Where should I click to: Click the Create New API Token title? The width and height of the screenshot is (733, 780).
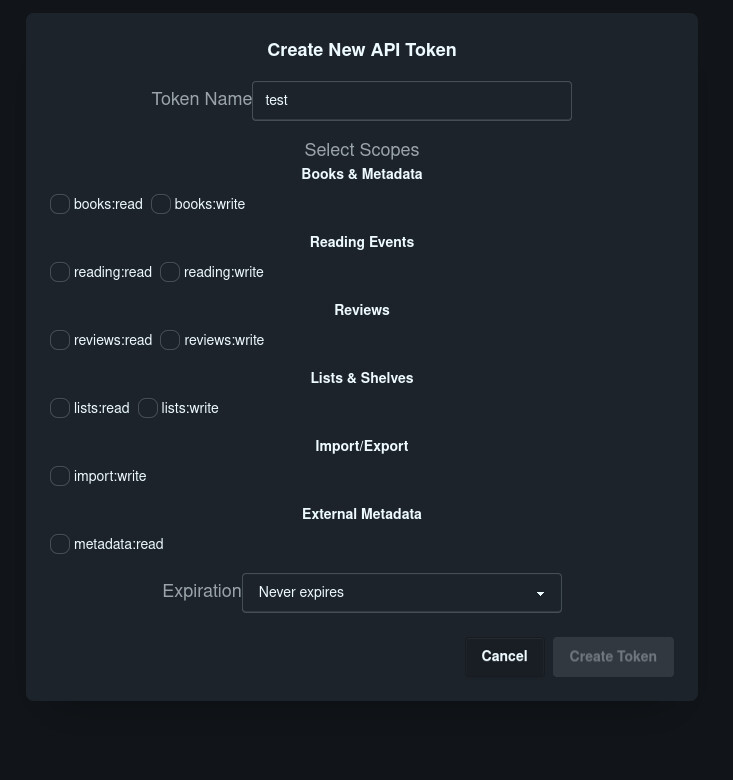point(361,50)
